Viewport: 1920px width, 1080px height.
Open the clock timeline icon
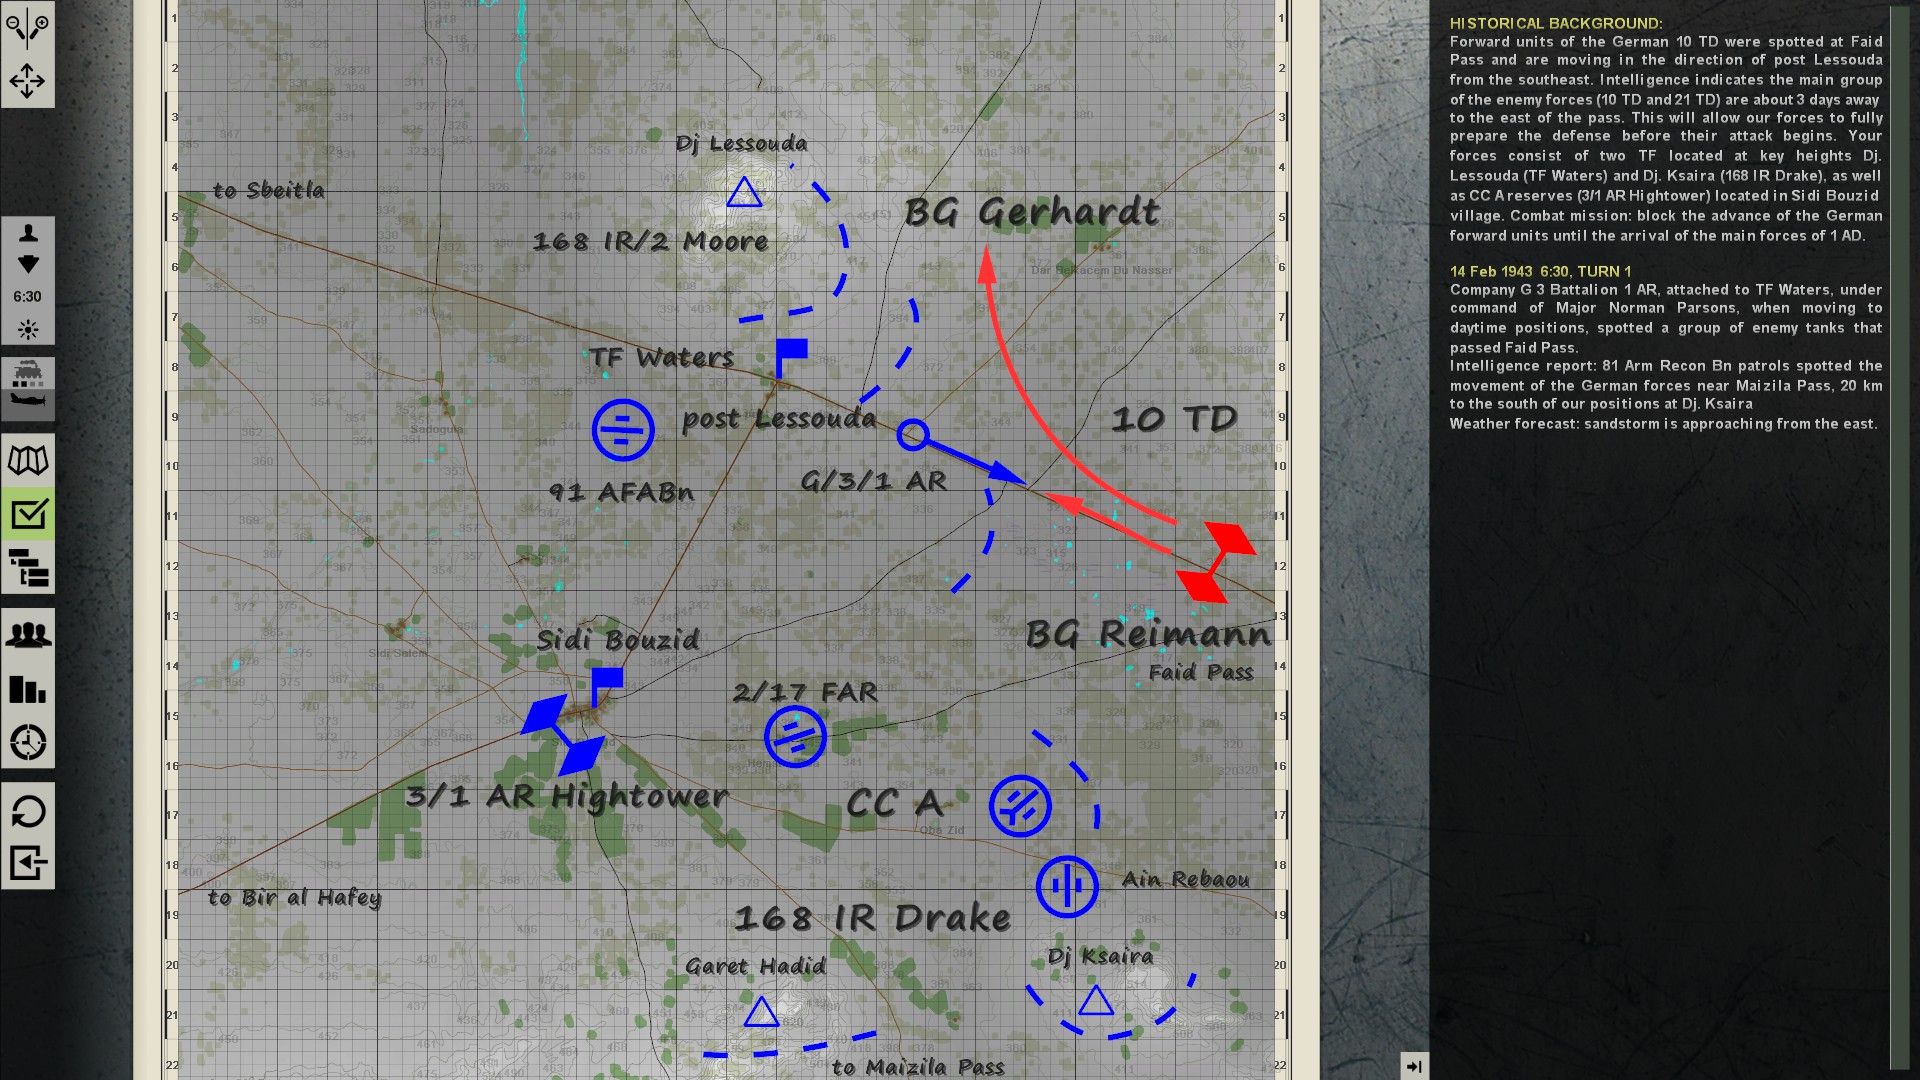[x=27, y=743]
